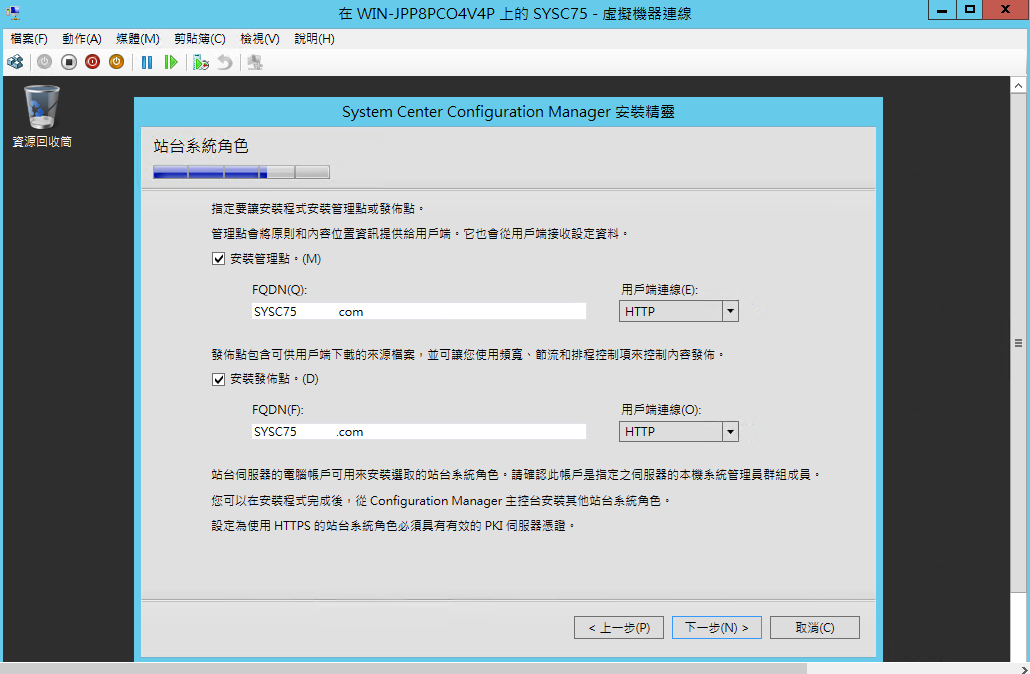Open the 檔案(F) menu

[29, 39]
